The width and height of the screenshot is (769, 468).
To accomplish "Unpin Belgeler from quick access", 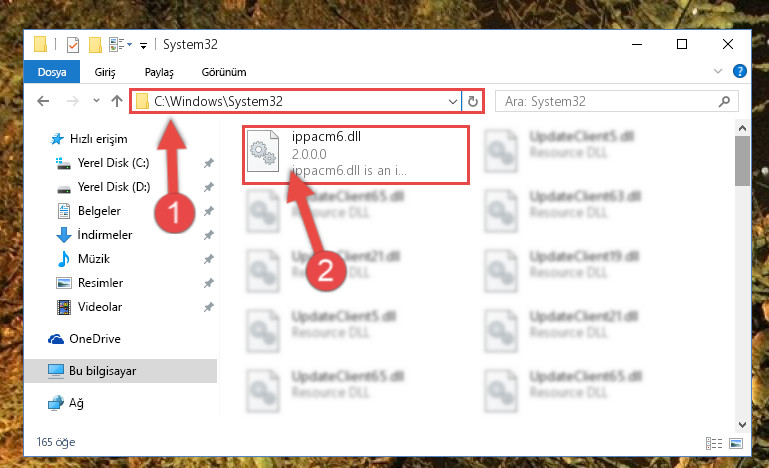I will click(208, 211).
